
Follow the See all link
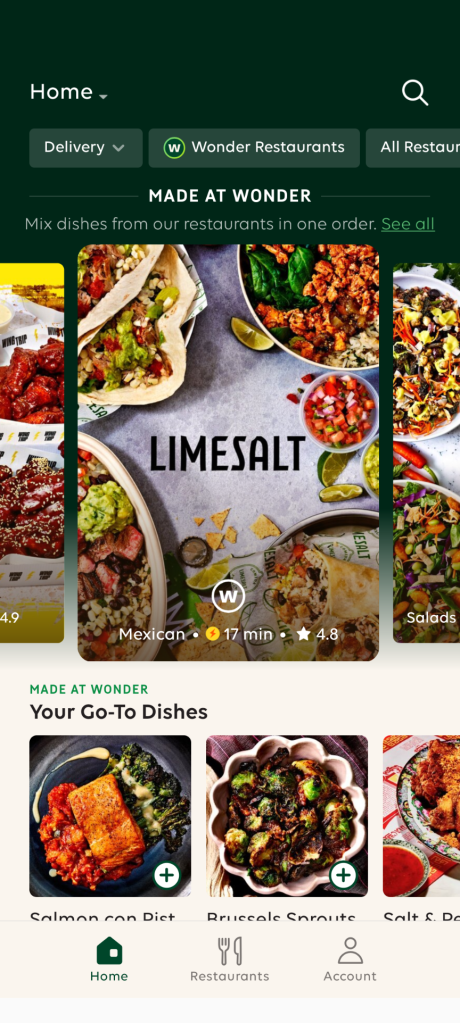click(408, 224)
